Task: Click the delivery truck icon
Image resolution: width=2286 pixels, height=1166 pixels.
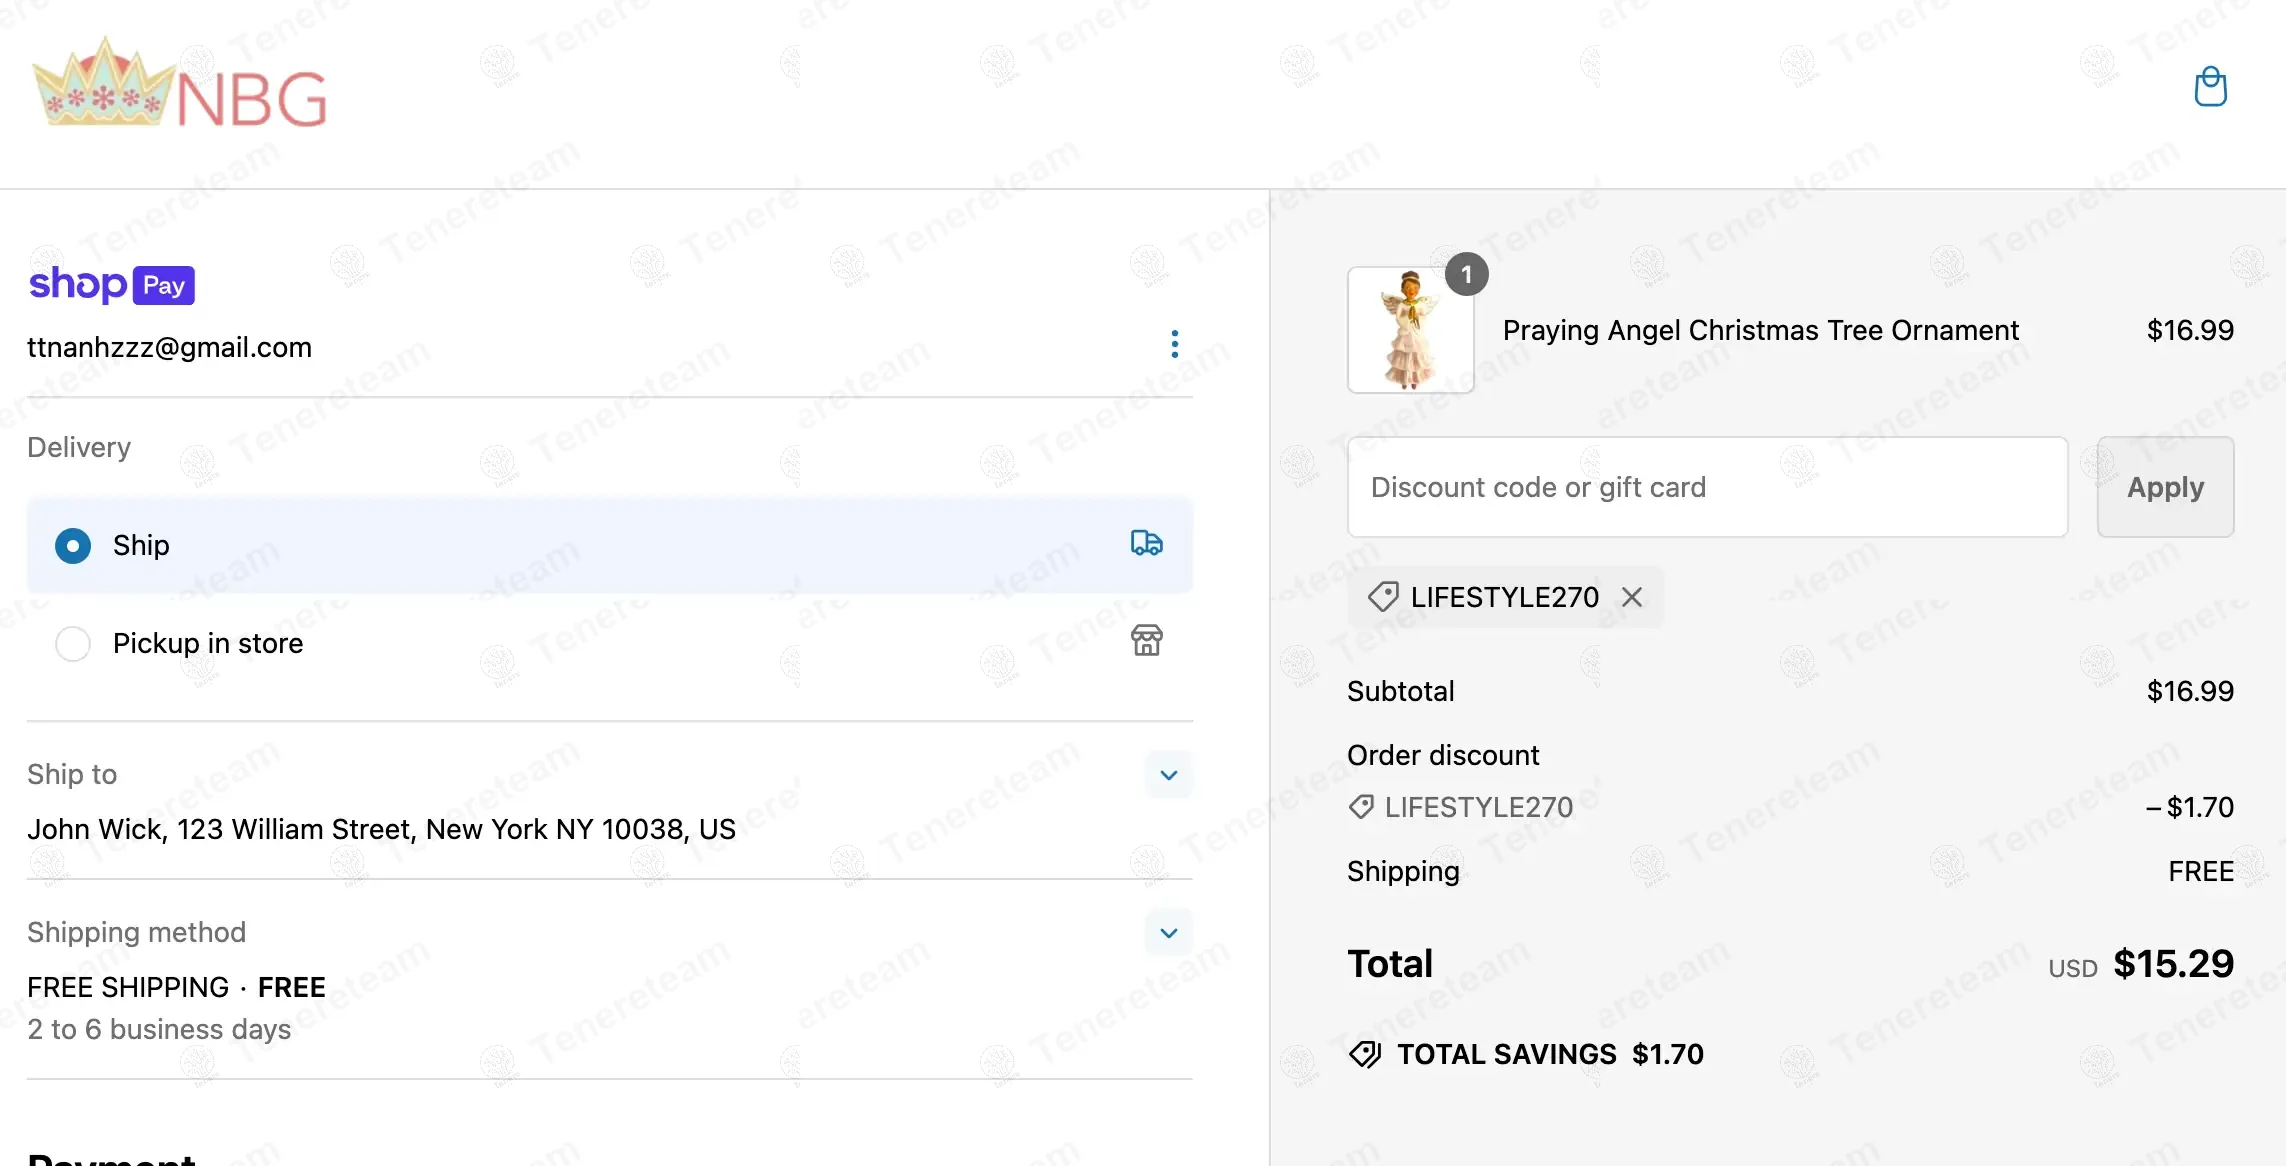Action: 1146,543
